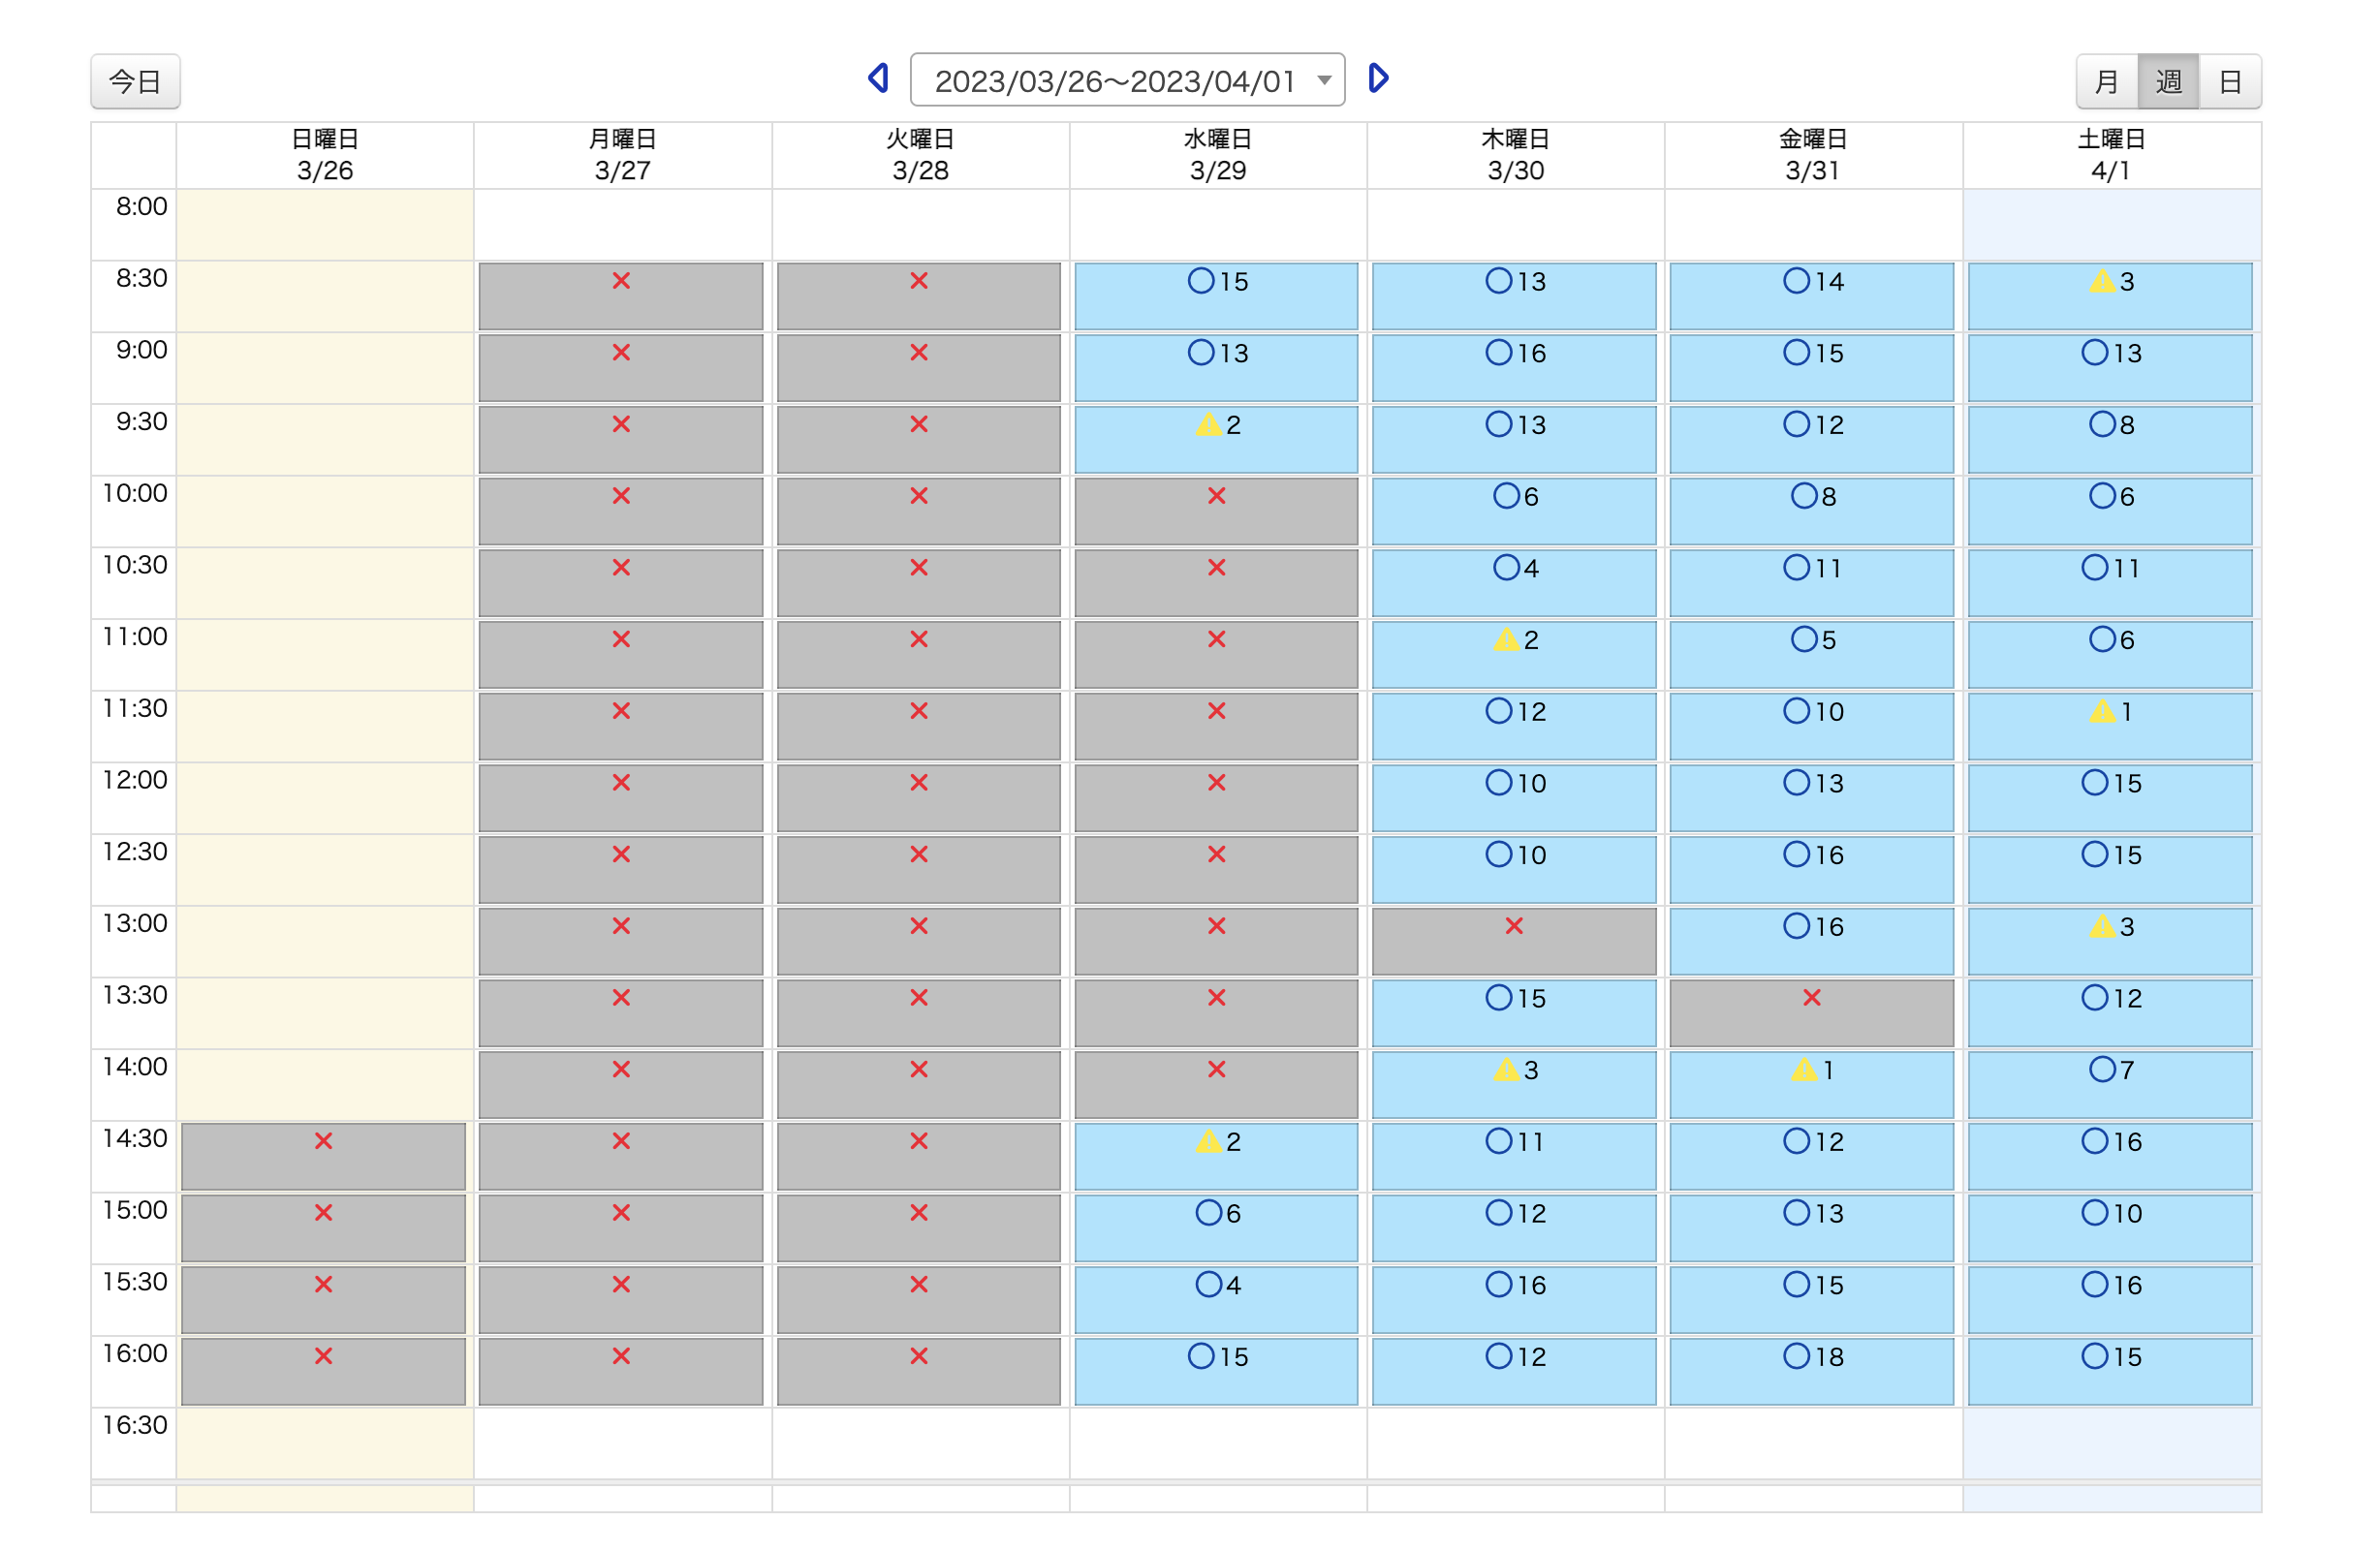Click unavailable X slot Thursday 13:00
Image resolution: width=2380 pixels, height=1552 pixels.
pos(1514,940)
